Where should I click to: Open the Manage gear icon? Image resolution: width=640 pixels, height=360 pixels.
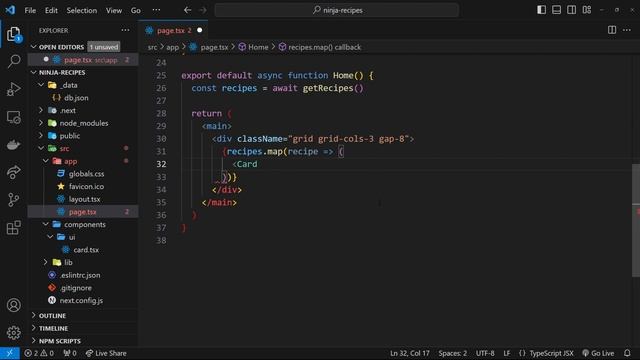tap(13, 333)
